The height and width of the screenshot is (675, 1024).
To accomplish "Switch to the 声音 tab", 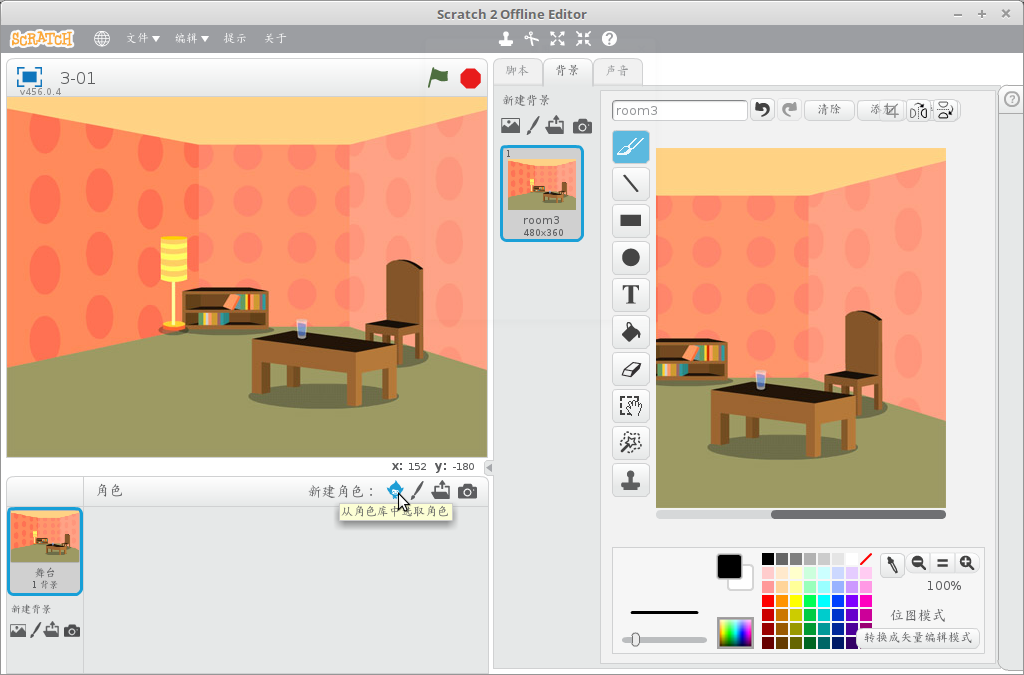I will click(x=617, y=71).
